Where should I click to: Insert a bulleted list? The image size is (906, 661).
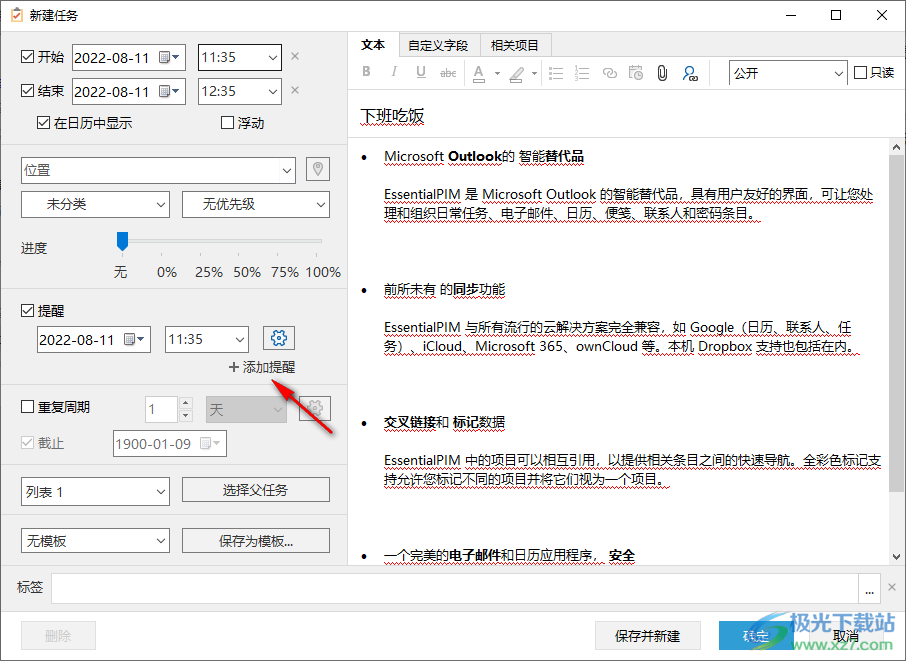[556, 73]
